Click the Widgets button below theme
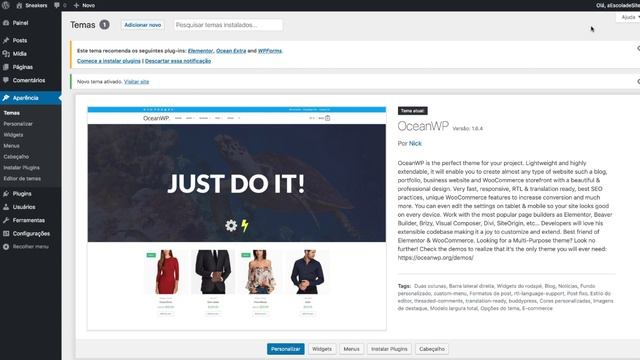The width and height of the screenshot is (640, 360). [x=322, y=349]
